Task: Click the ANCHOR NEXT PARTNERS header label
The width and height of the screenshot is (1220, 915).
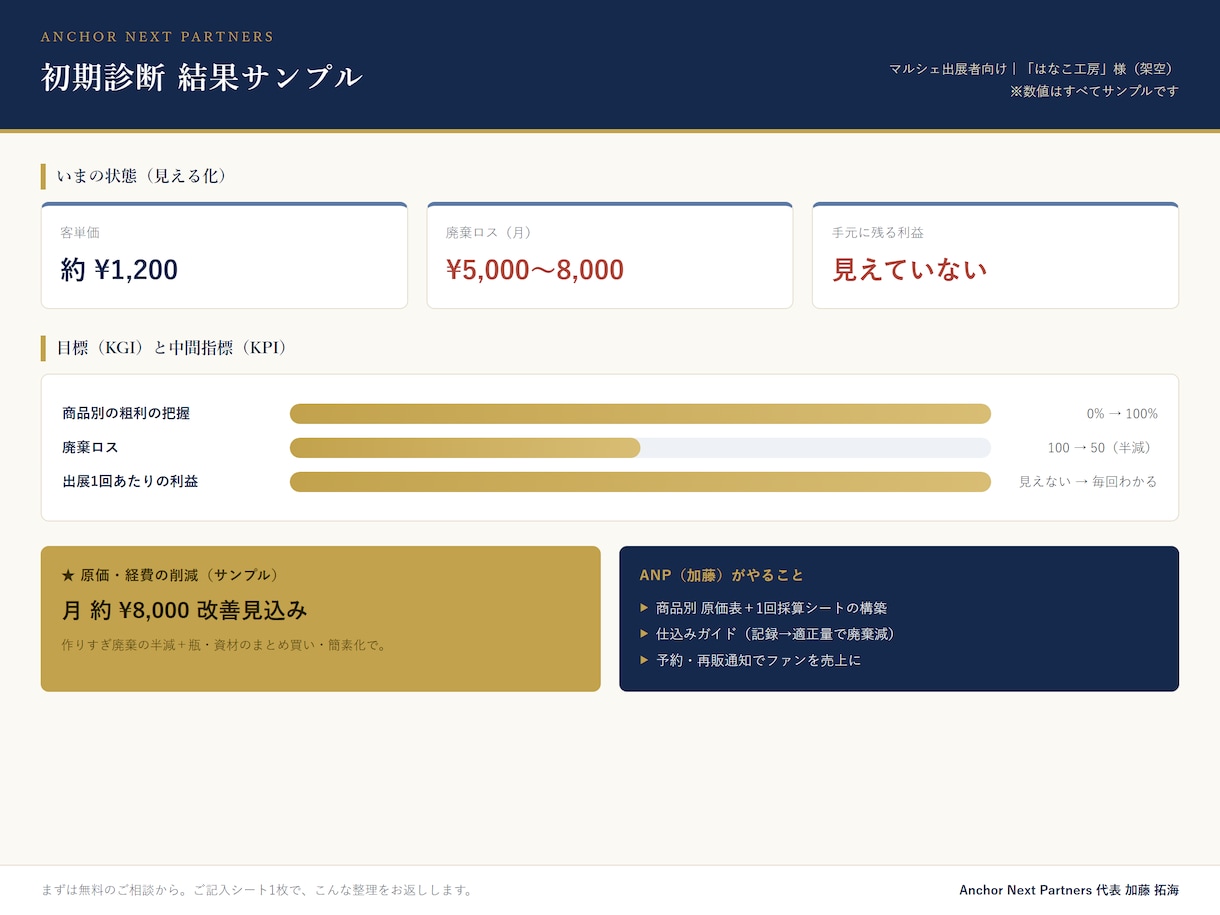Action: [157, 37]
